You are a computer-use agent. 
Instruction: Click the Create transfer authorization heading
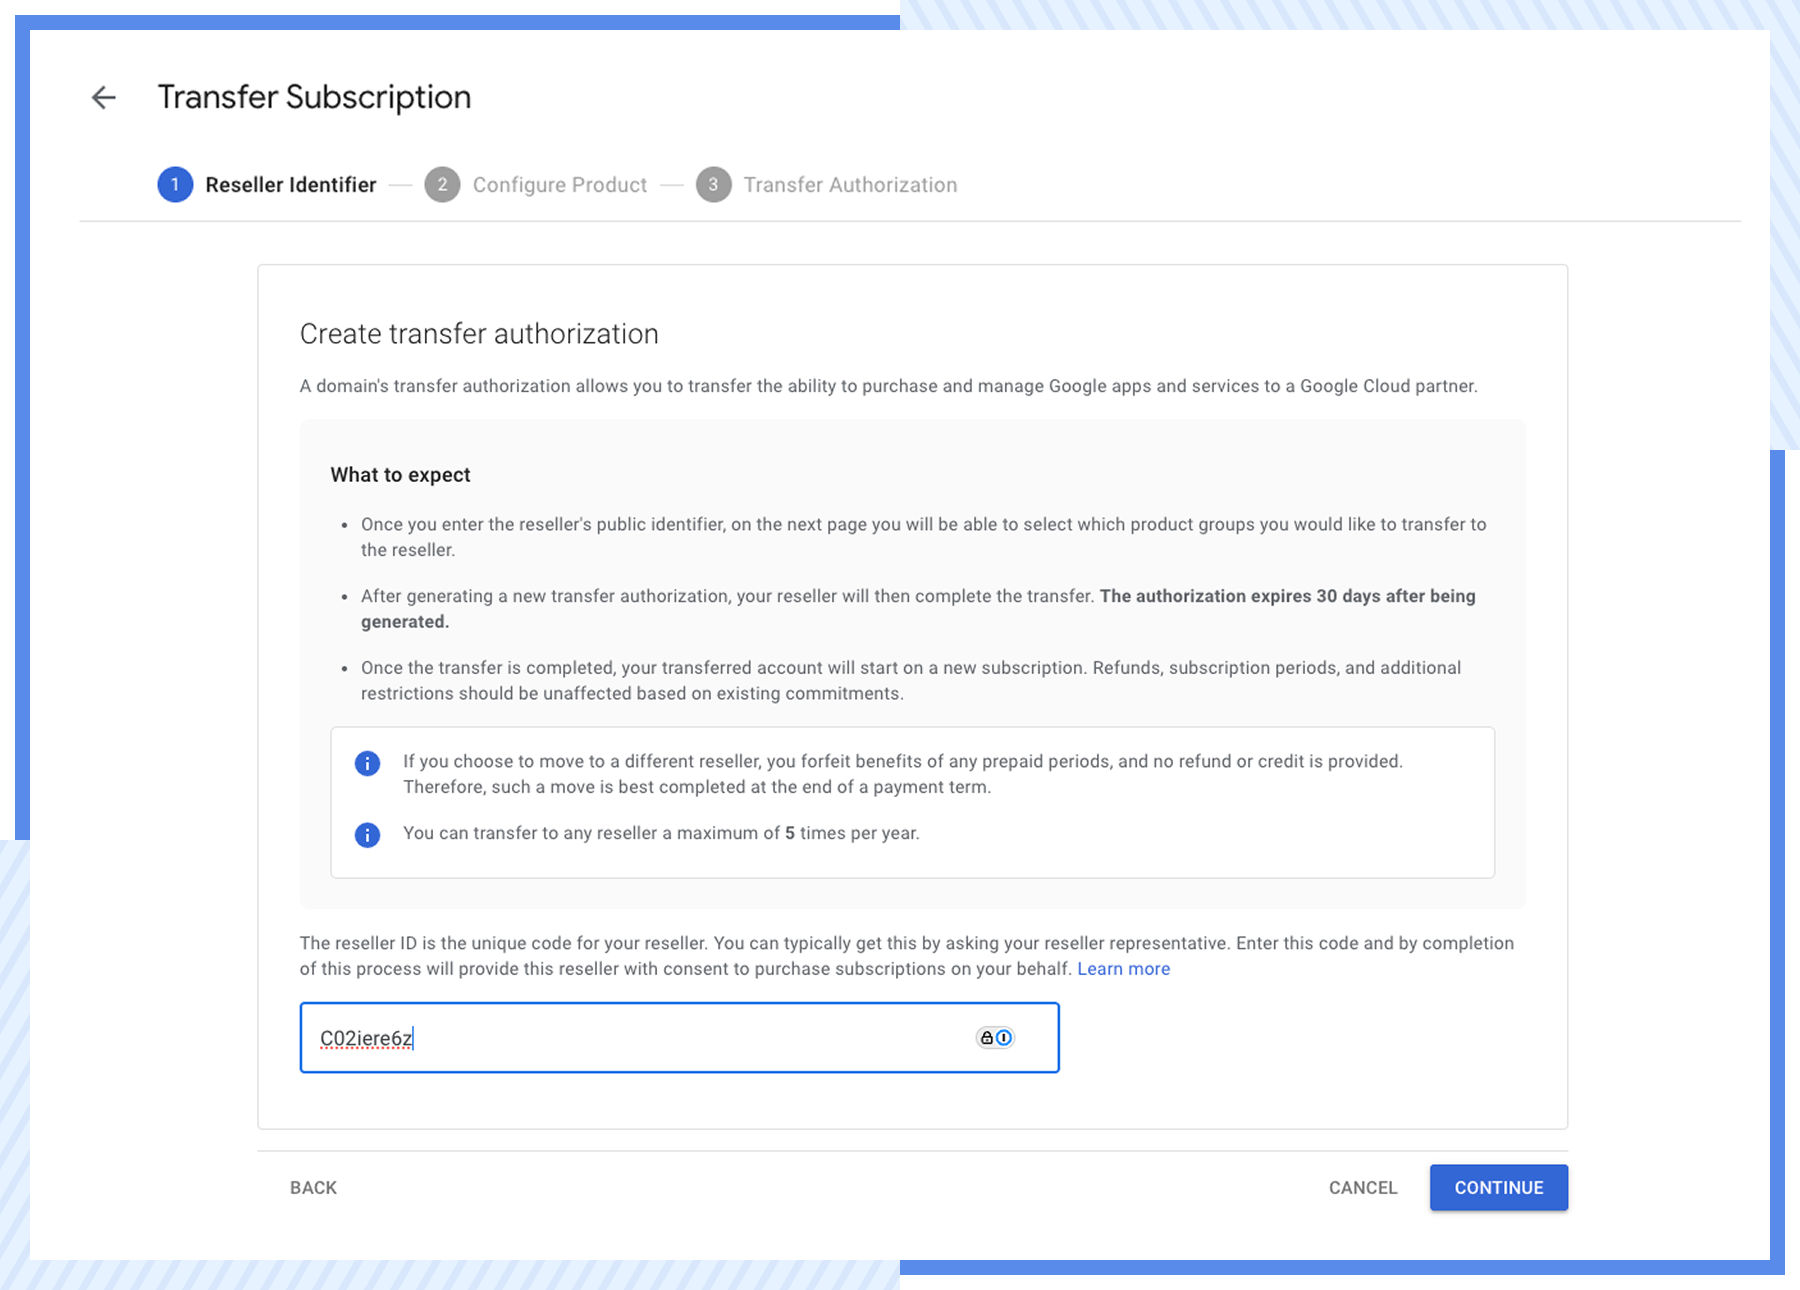pos(479,333)
